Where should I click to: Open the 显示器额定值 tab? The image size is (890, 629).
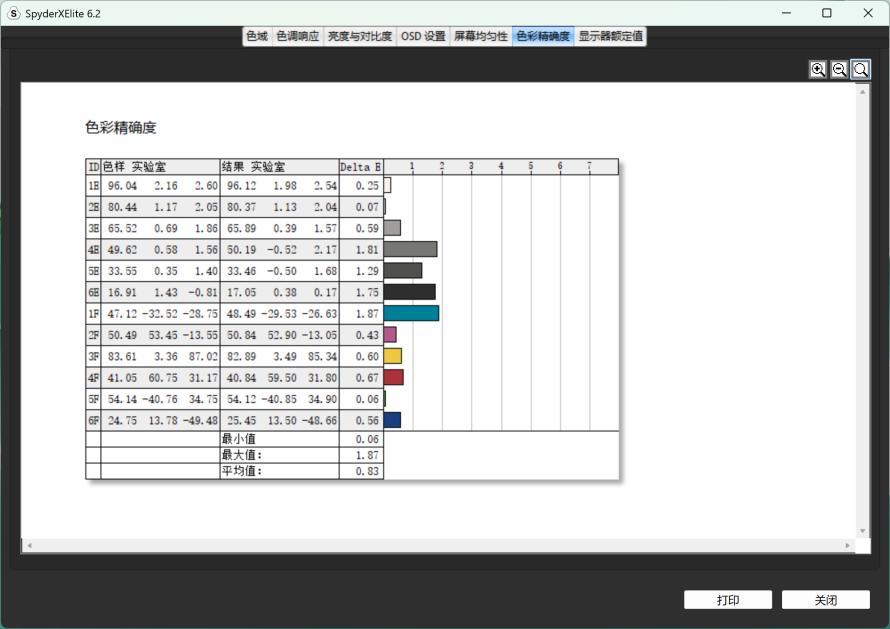click(610, 36)
